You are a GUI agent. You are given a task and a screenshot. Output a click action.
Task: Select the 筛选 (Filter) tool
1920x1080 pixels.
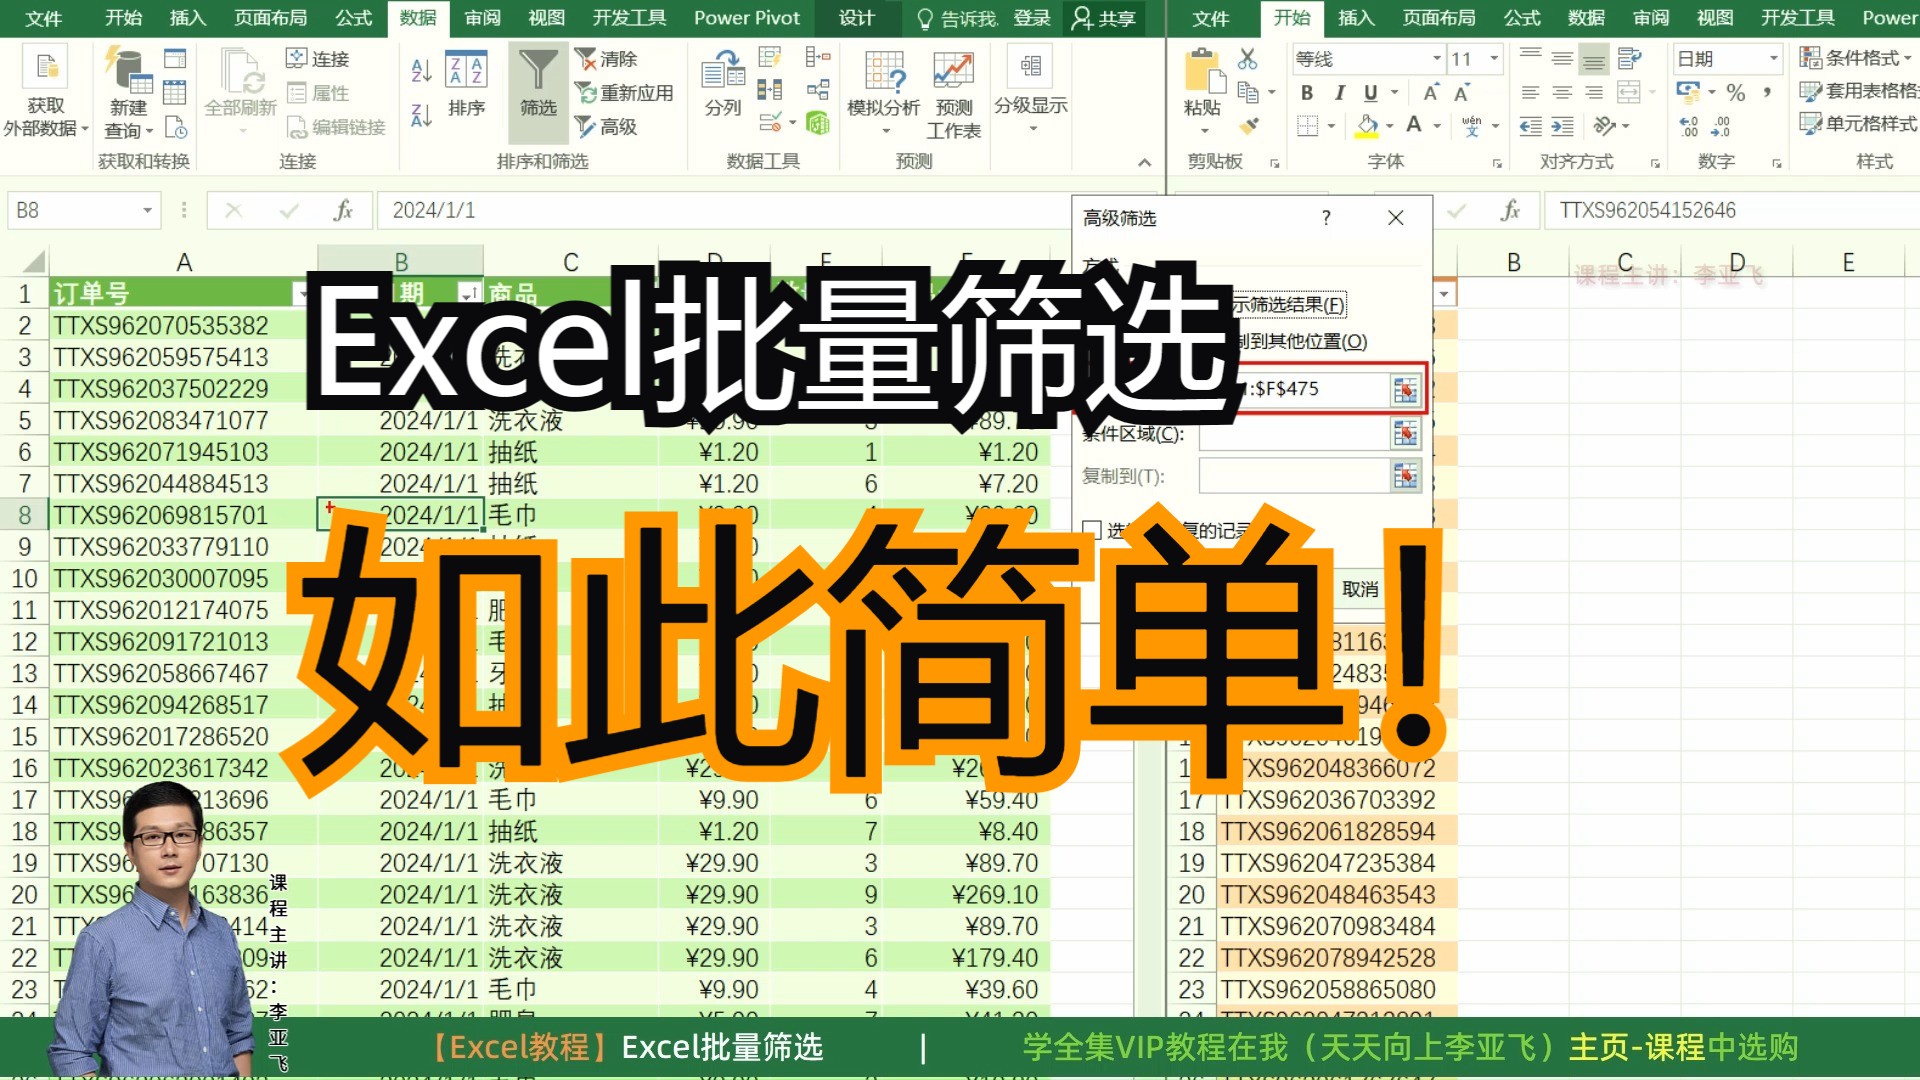pos(538,90)
